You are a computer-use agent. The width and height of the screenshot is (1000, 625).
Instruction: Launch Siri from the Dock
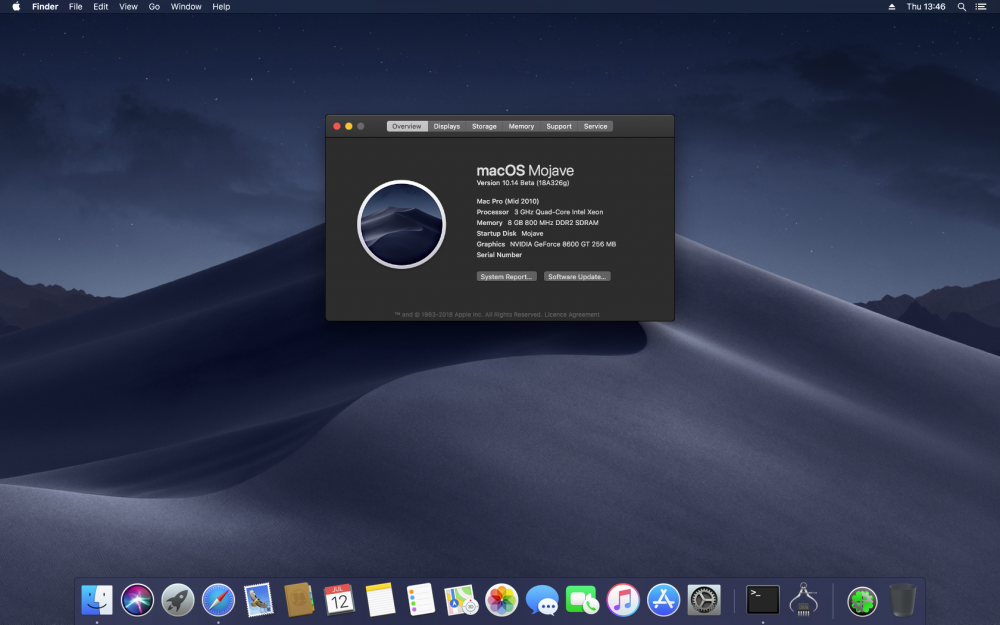[137, 600]
